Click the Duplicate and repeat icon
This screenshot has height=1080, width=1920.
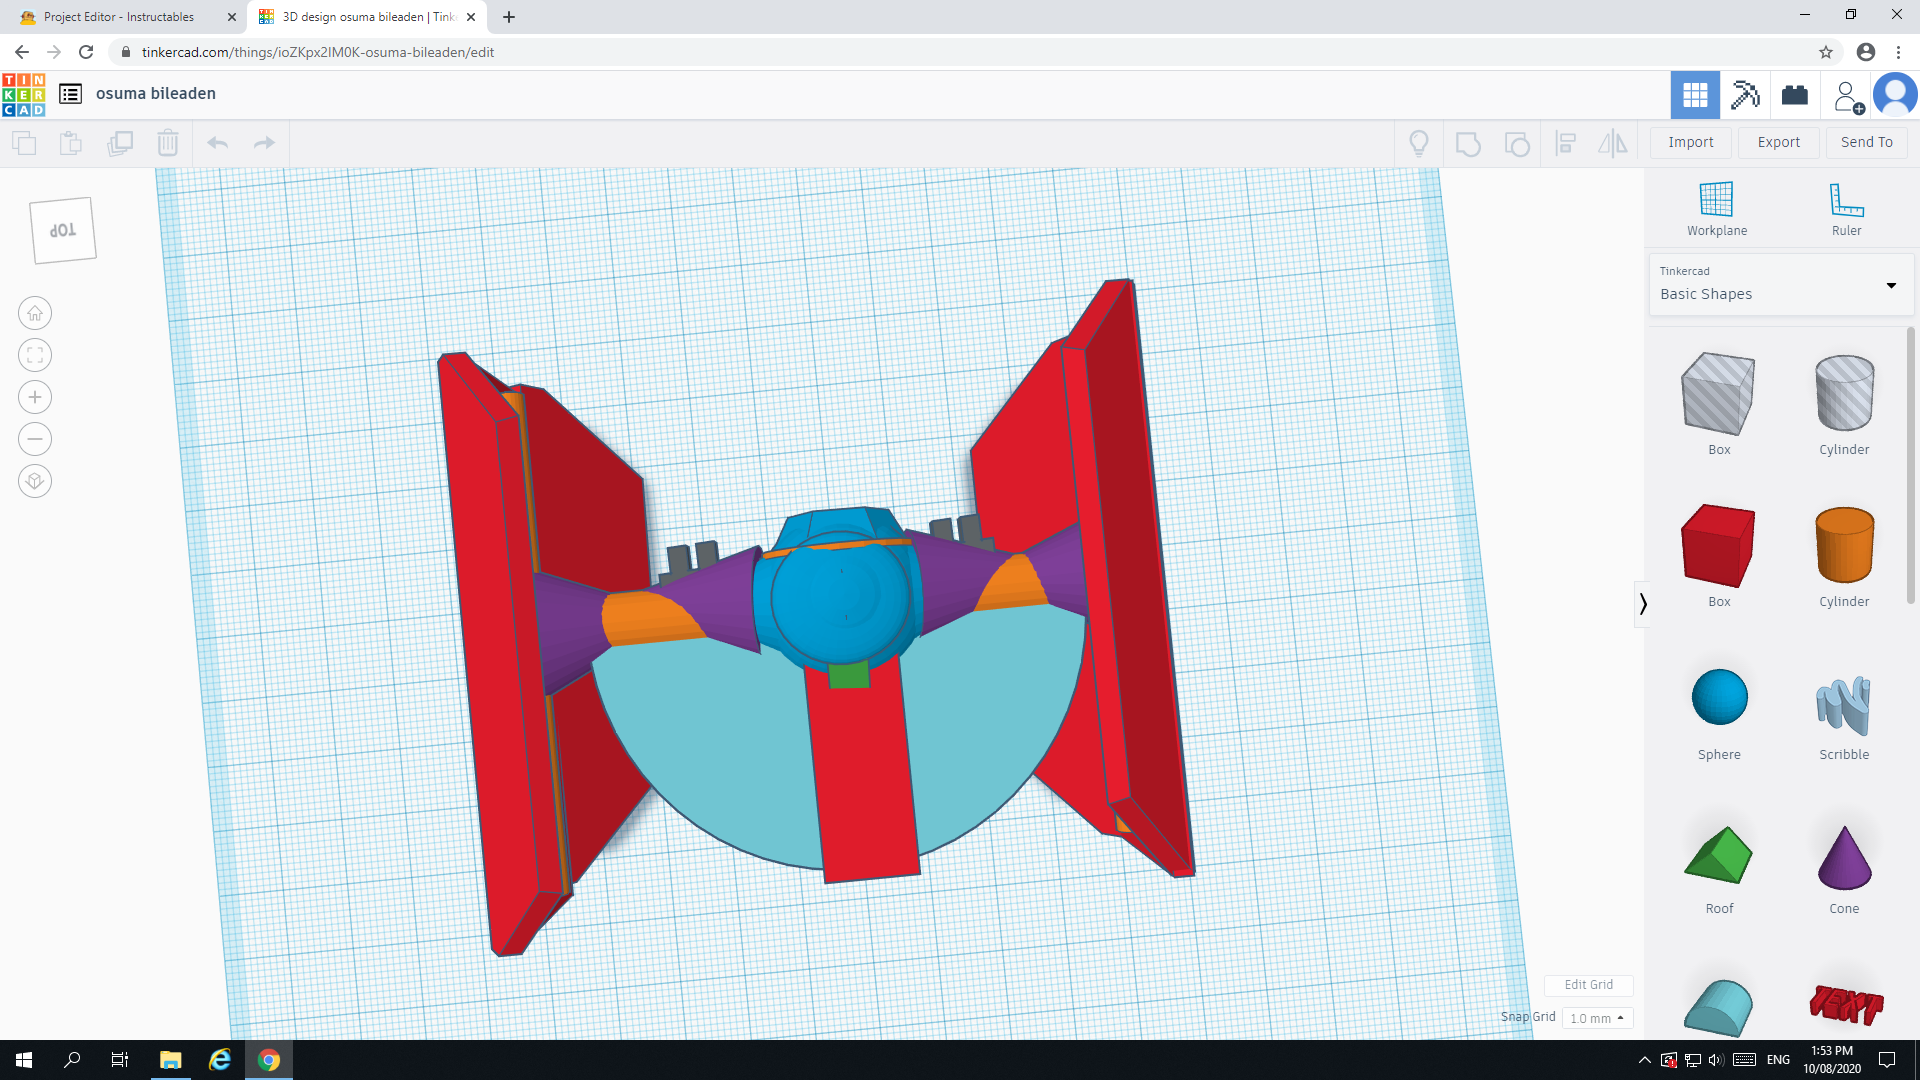click(x=120, y=143)
